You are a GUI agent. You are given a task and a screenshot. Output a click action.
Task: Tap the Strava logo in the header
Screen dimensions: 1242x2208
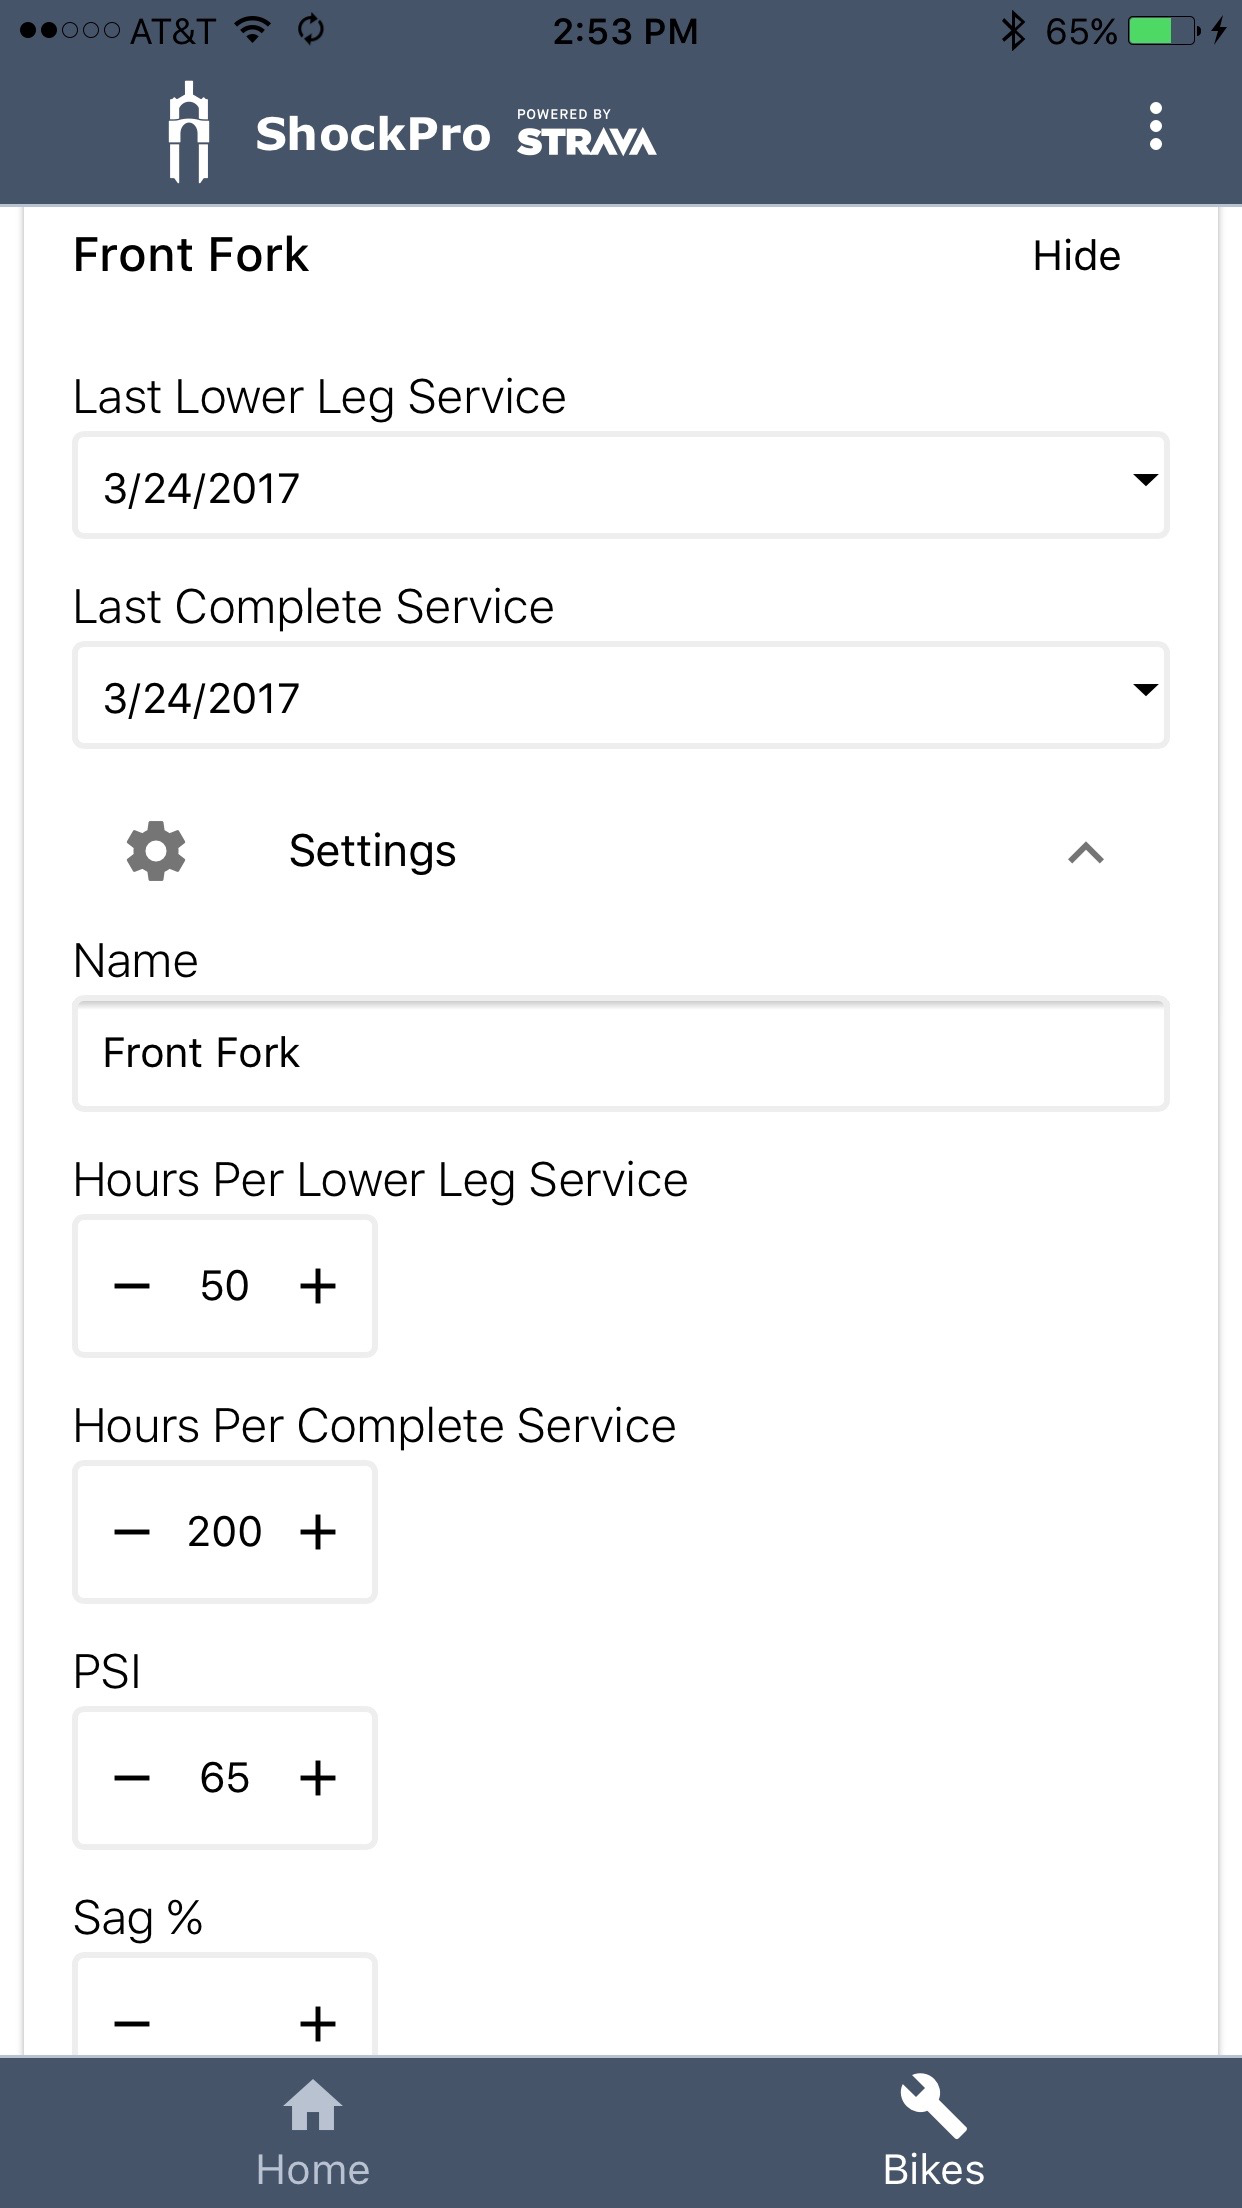tap(585, 141)
